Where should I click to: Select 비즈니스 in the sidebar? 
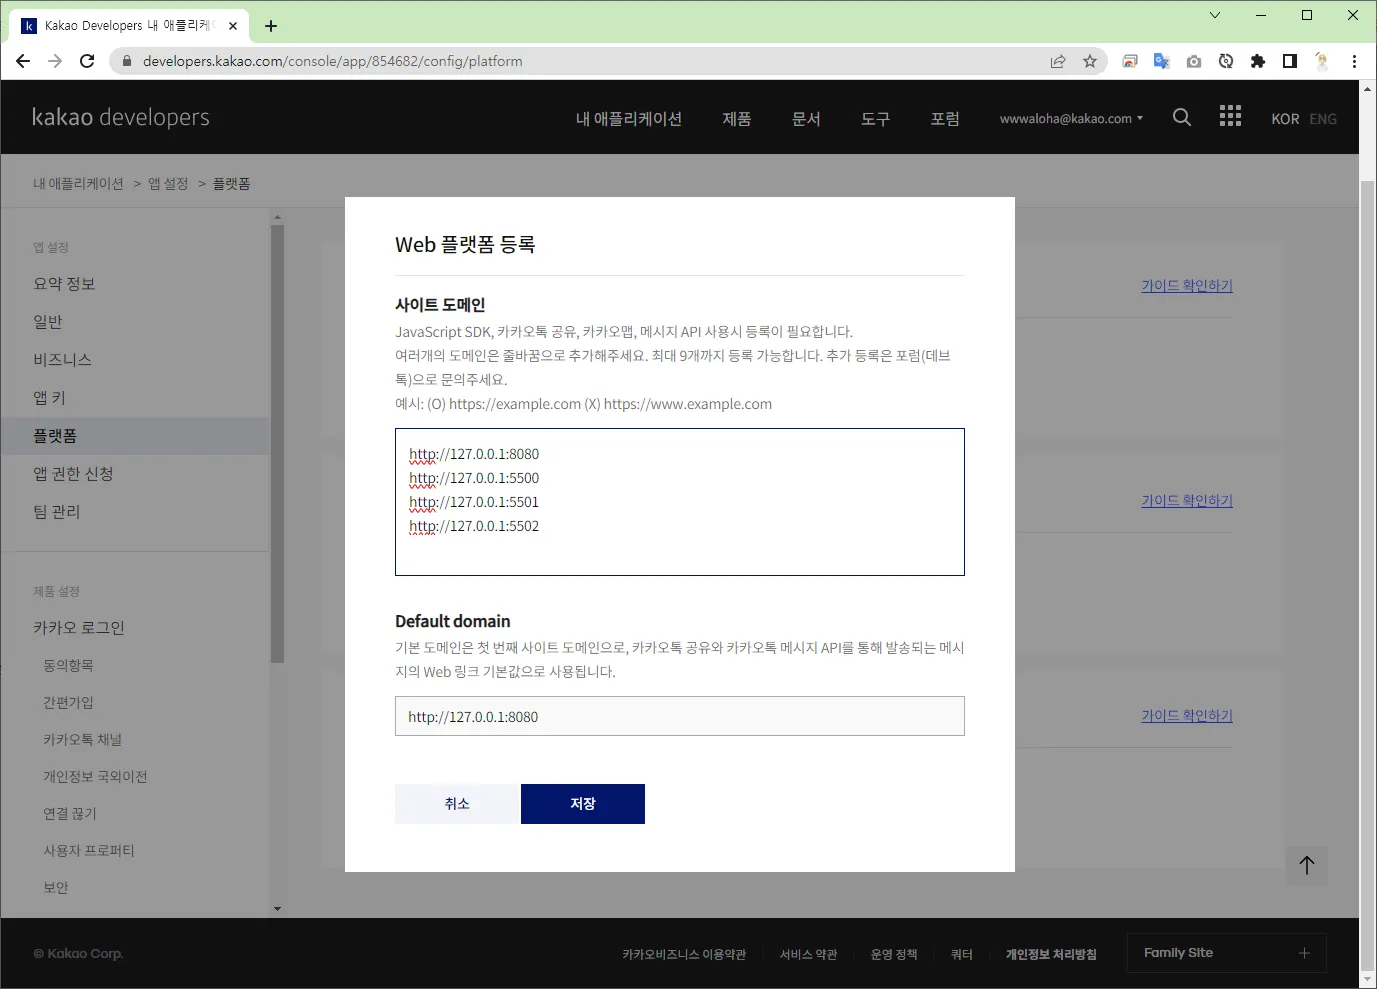62,360
